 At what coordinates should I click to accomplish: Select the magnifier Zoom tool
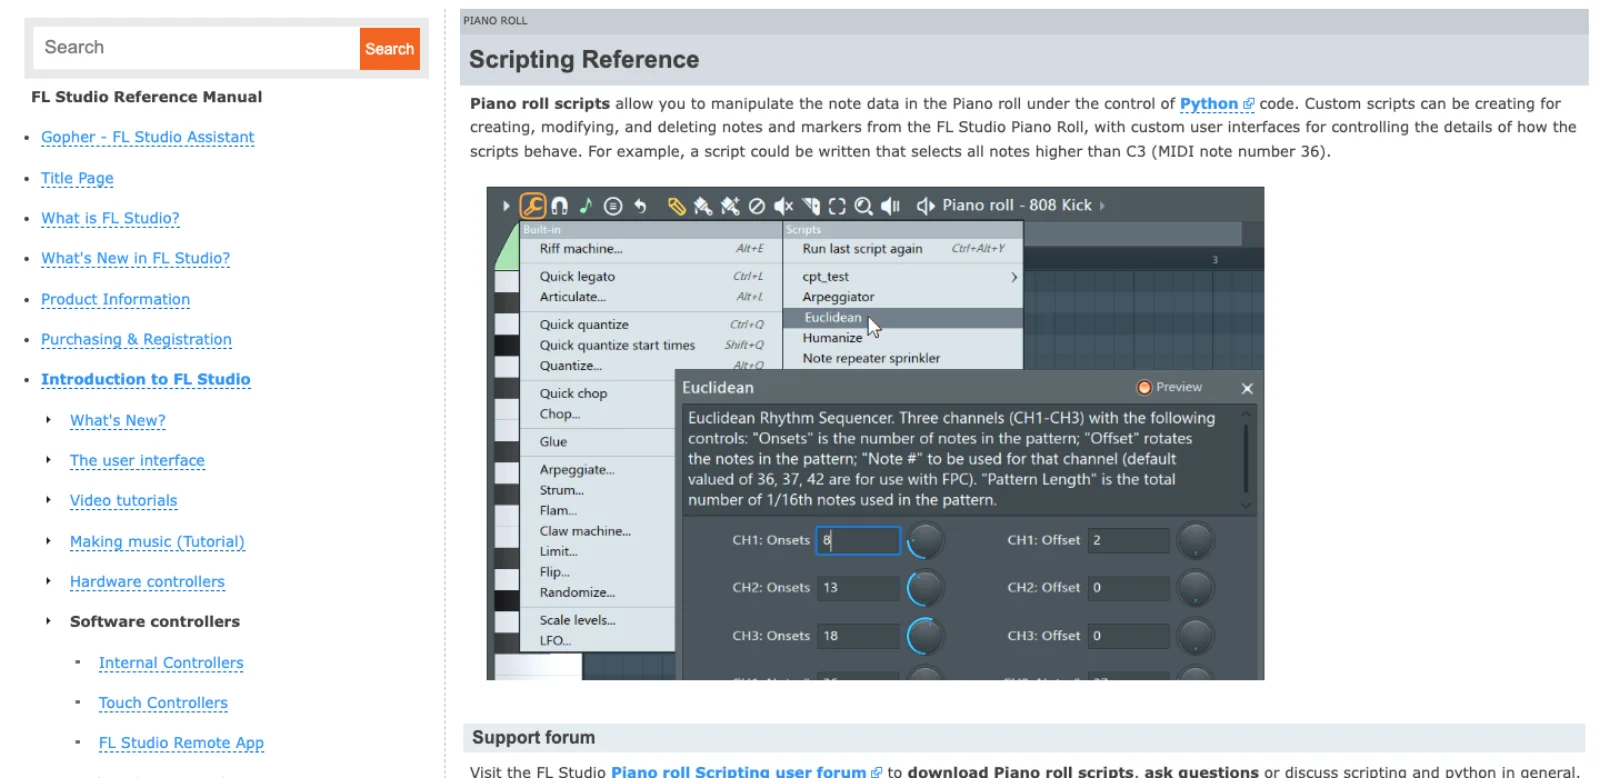(x=864, y=206)
